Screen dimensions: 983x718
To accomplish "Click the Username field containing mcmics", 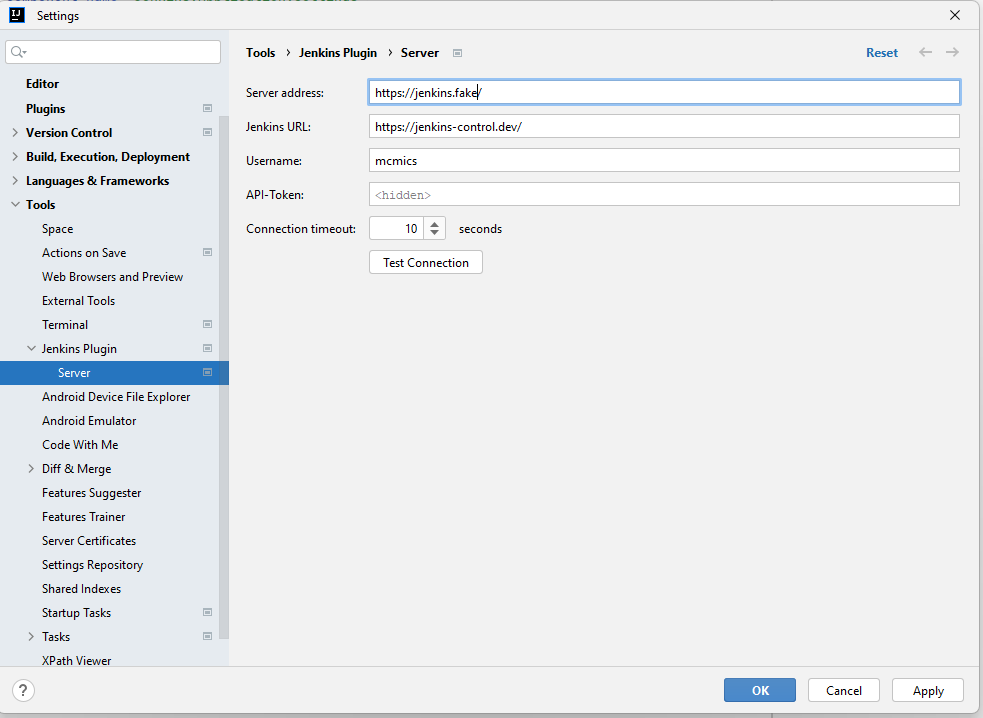I will coord(664,161).
